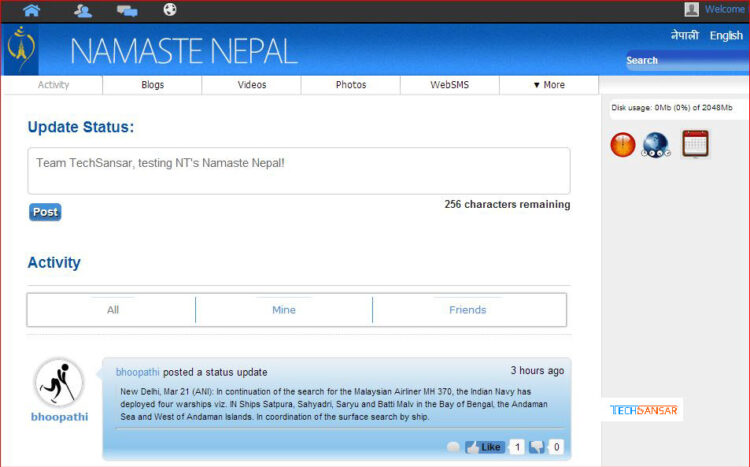Open the Activity menu tab

click(x=53, y=85)
